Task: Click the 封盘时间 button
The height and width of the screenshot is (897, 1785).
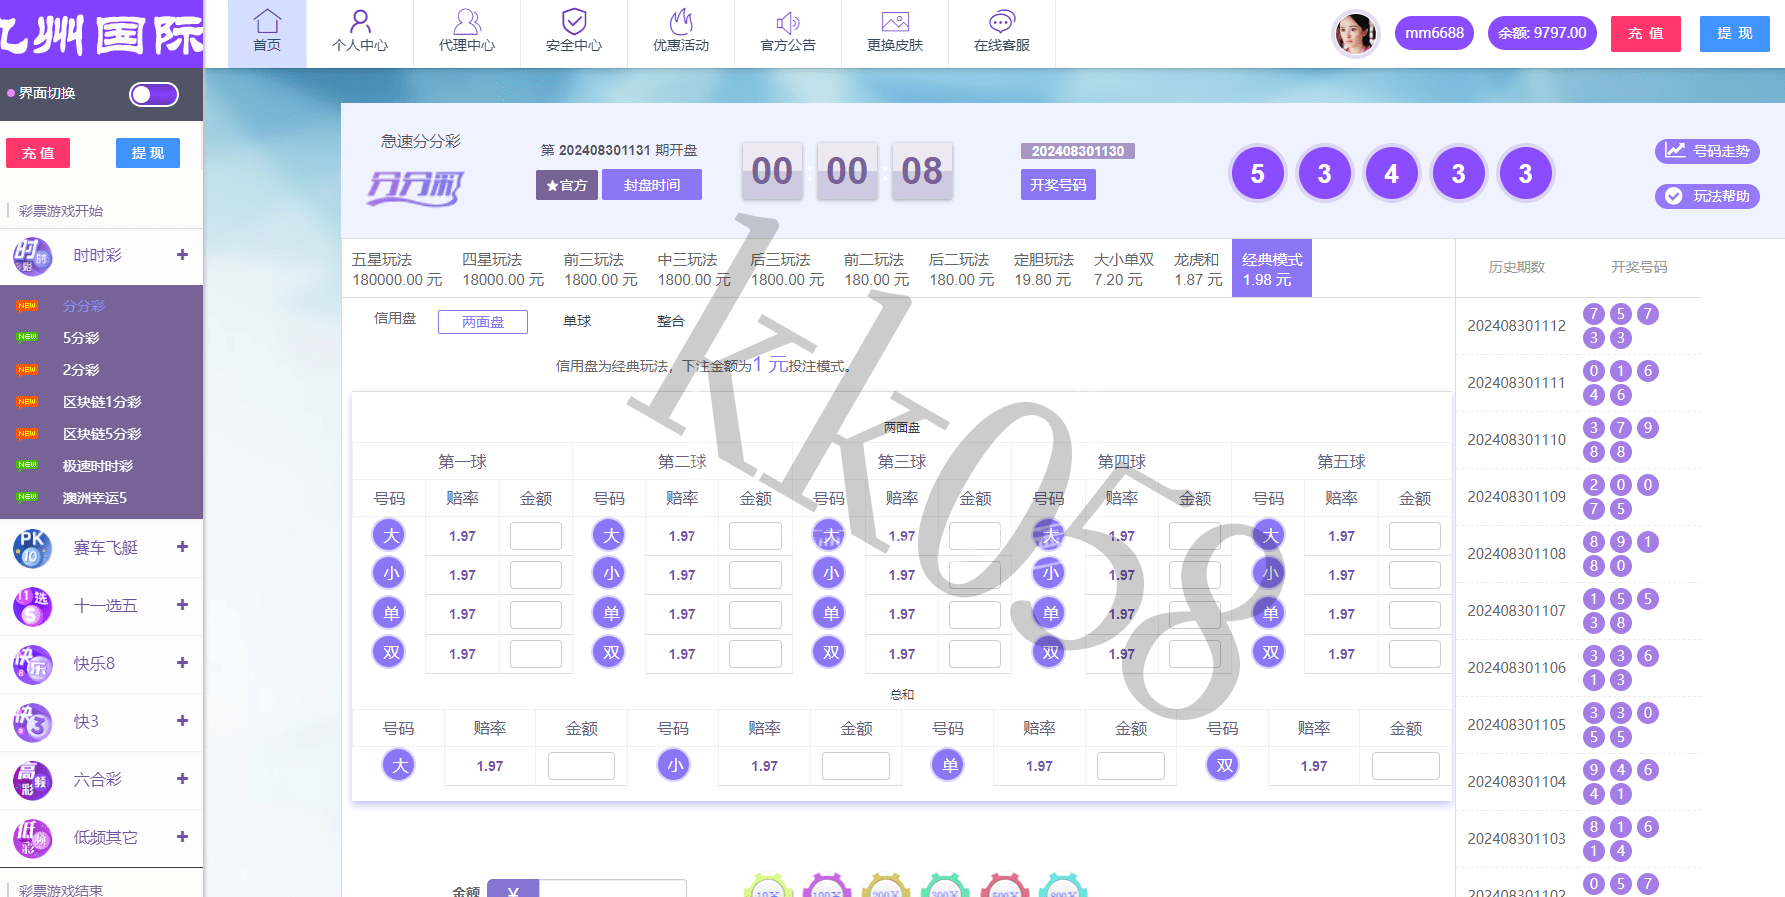Action: coord(652,185)
